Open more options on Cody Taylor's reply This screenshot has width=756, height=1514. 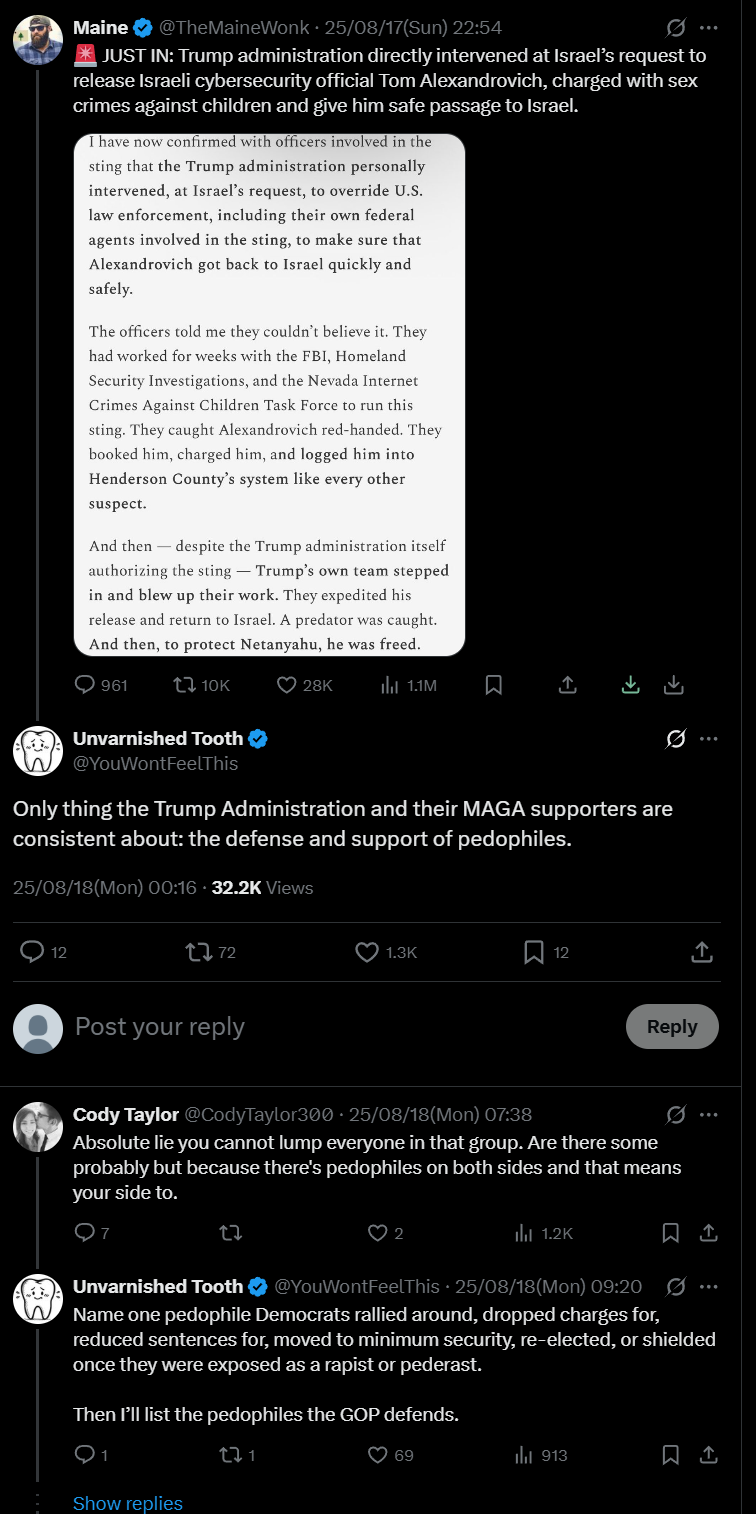click(x=709, y=1114)
